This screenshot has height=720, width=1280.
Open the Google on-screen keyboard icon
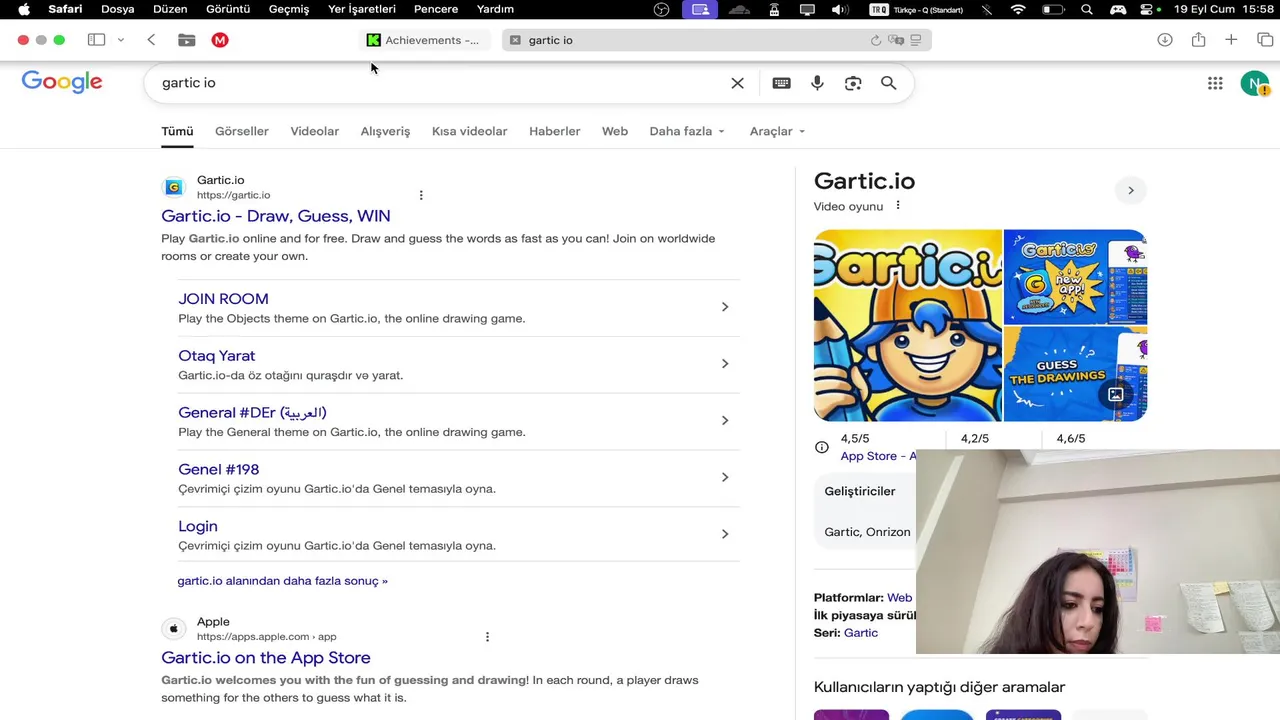(782, 83)
